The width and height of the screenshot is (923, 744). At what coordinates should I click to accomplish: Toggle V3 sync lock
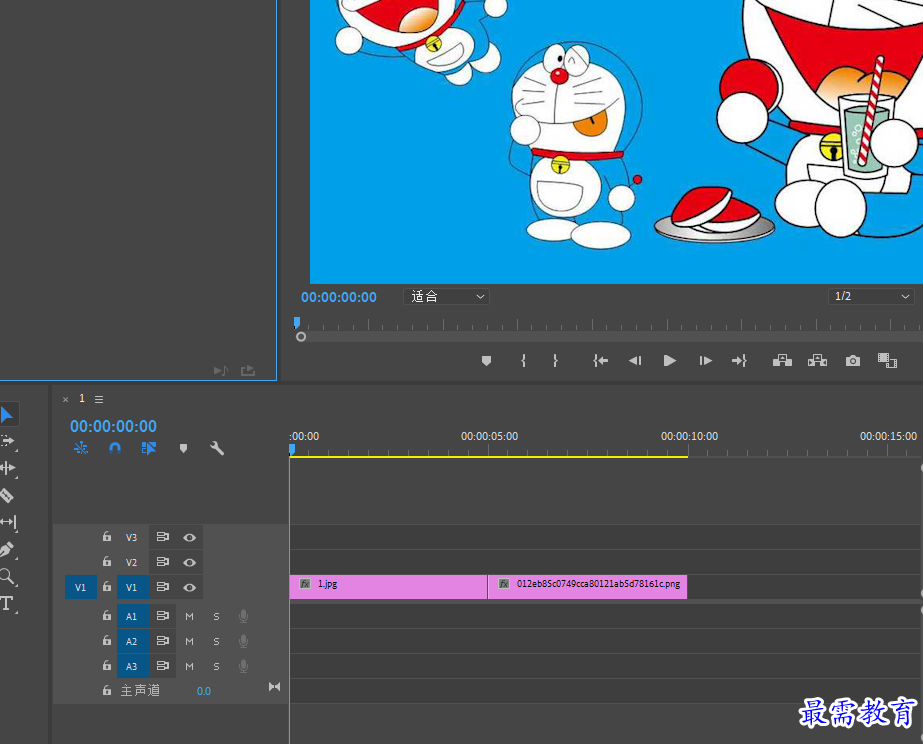(x=162, y=537)
